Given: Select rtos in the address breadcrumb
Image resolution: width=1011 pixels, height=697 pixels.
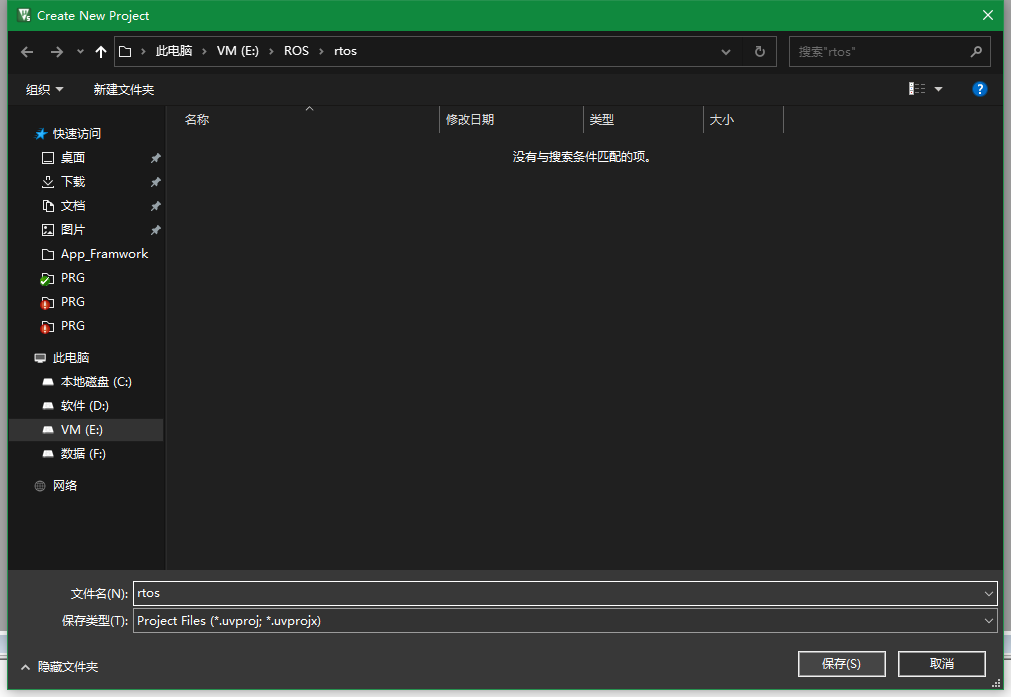Looking at the screenshot, I should click(346, 51).
